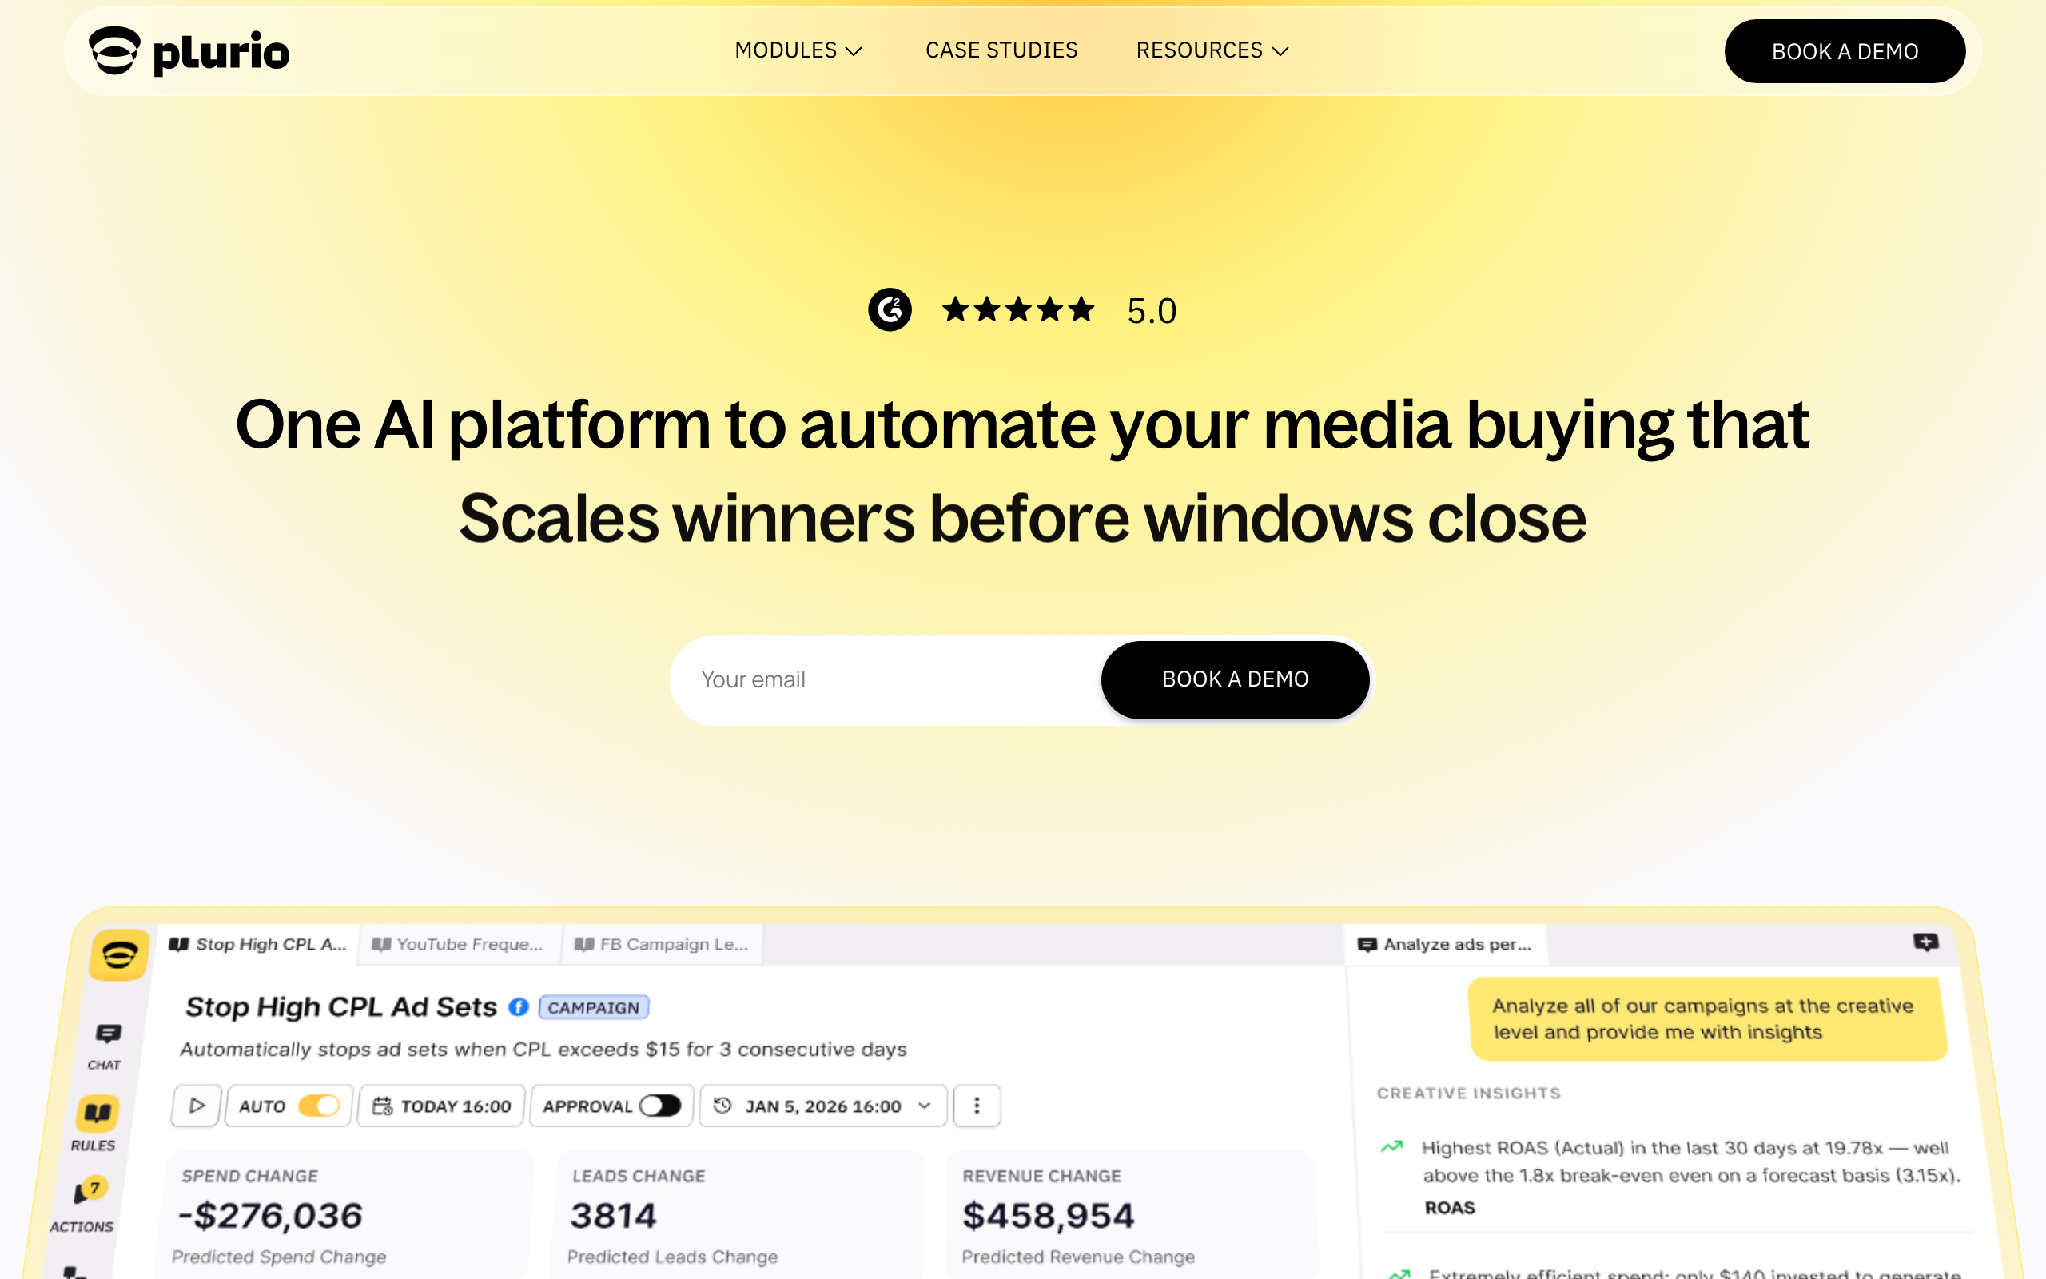Screen dimensions: 2046x1279
Task: Run the rule with play button
Action: (196, 1106)
